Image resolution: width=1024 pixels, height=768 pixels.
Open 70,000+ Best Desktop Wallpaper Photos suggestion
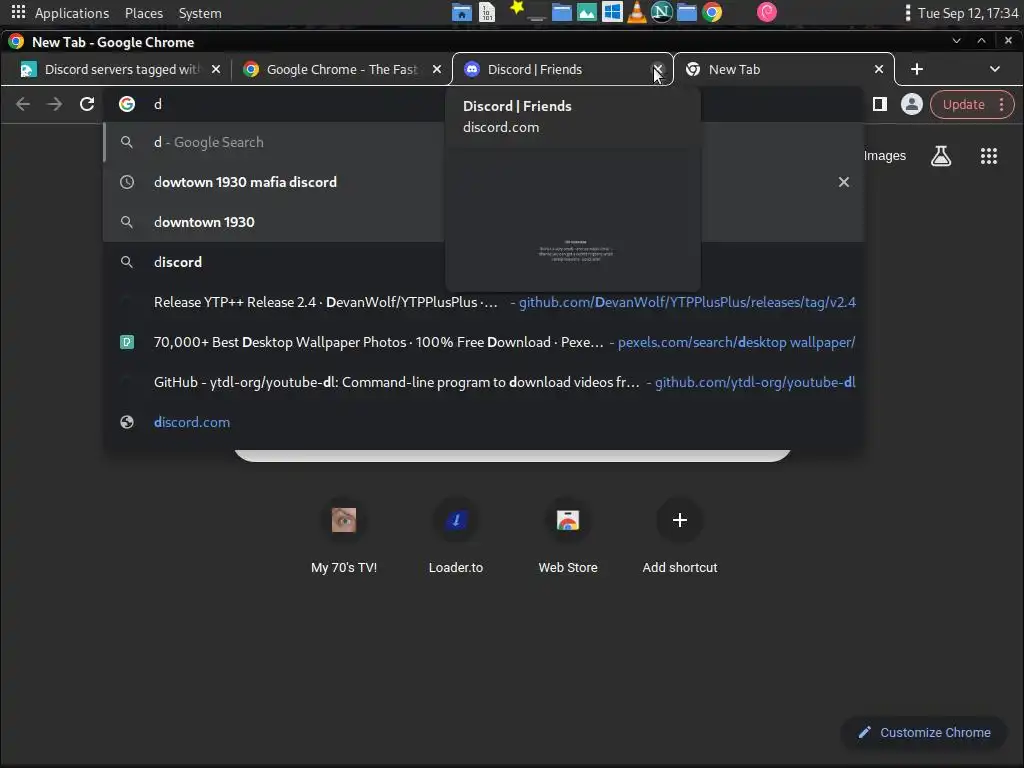(483, 342)
